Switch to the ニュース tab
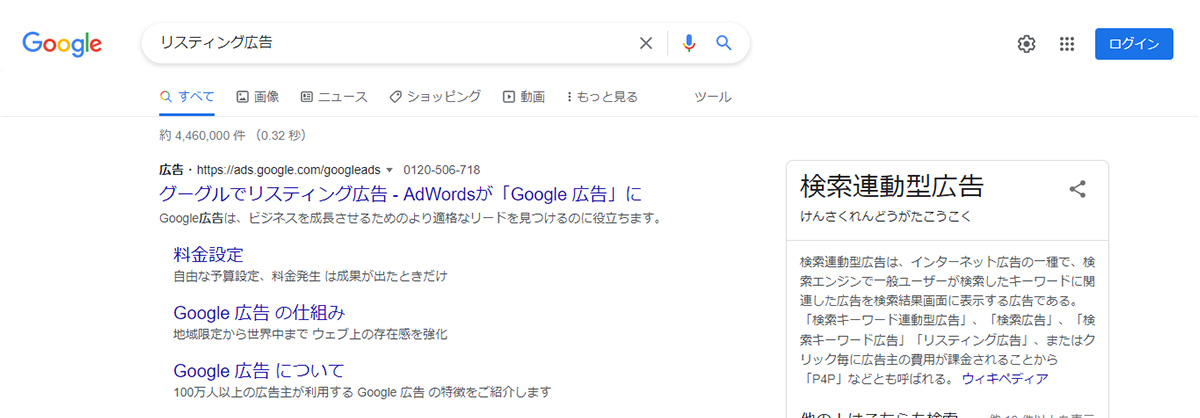 [334, 97]
